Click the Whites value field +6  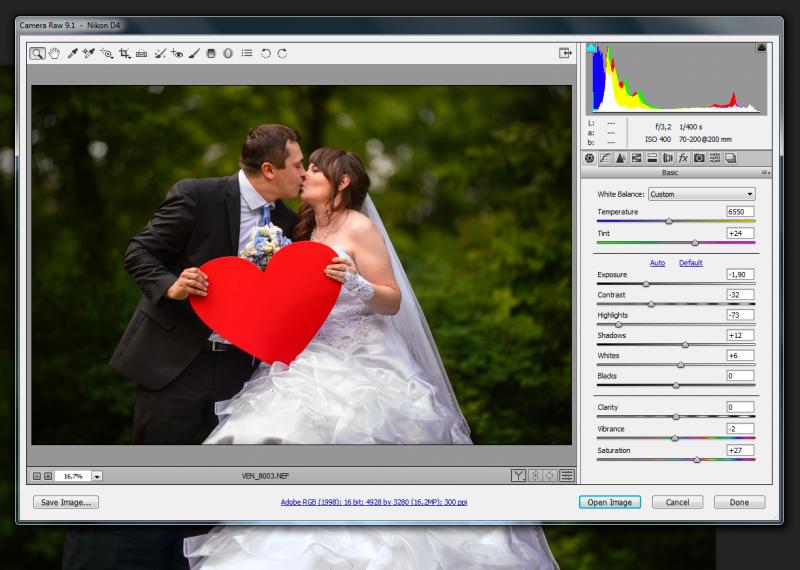(x=740, y=356)
